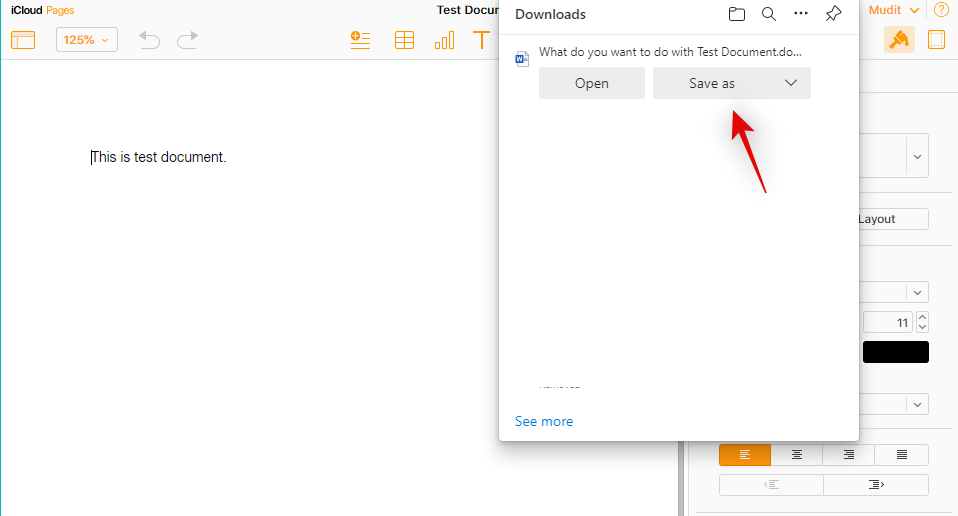Toggle the Format paintbrush panel
The image size is (958, 516).
pos(899,40)
